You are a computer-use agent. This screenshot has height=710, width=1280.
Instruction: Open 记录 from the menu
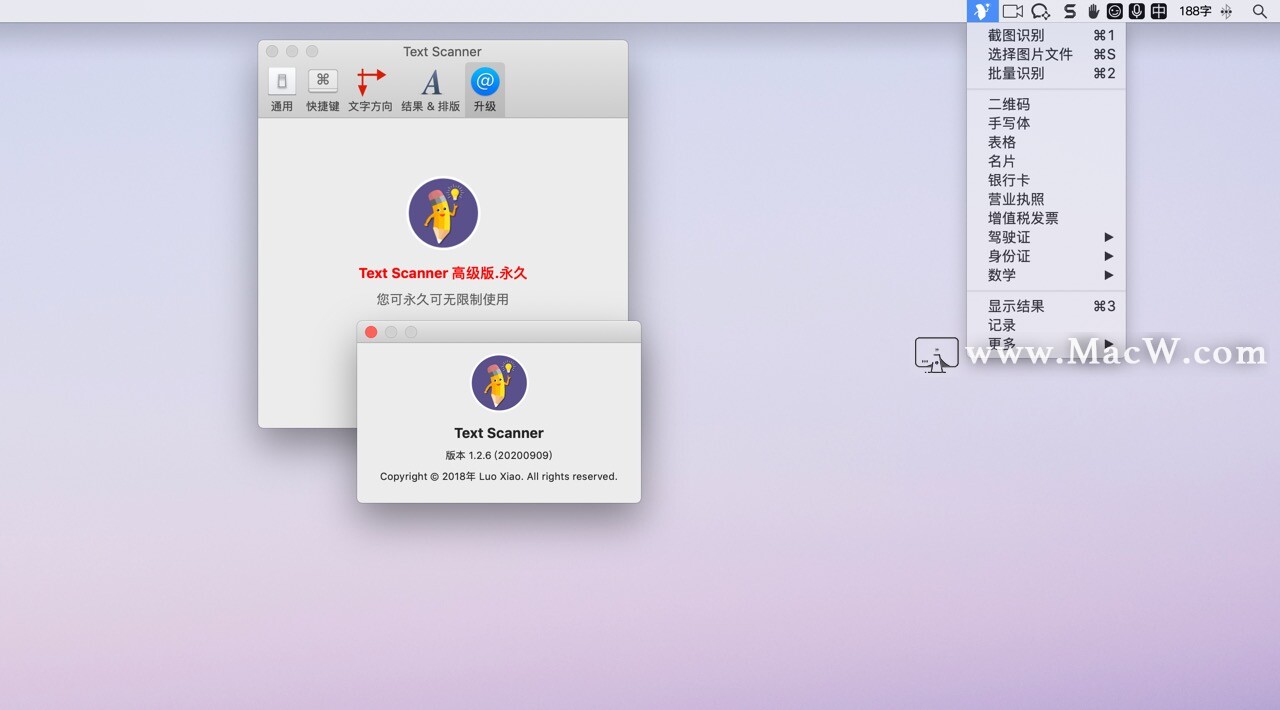[x=1001, y=324]
